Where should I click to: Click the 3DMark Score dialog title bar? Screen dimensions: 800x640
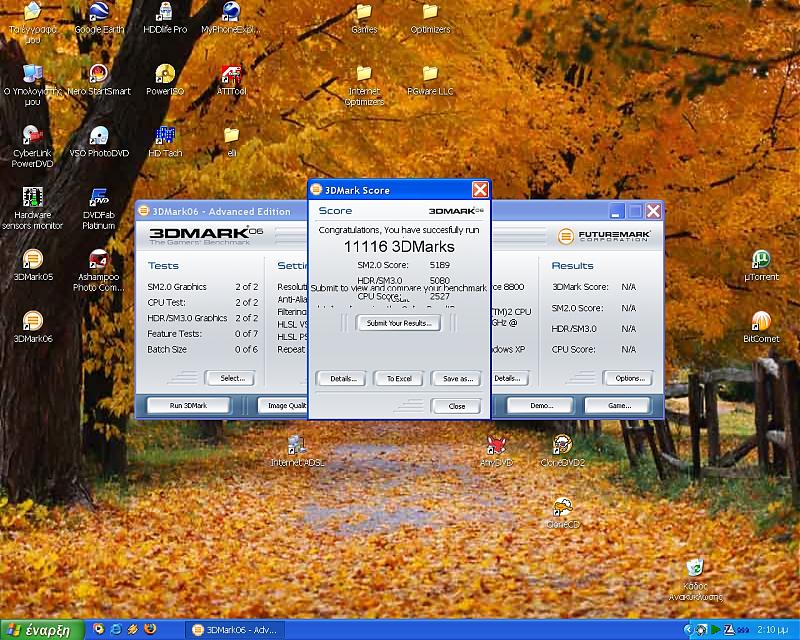point(399,190)
